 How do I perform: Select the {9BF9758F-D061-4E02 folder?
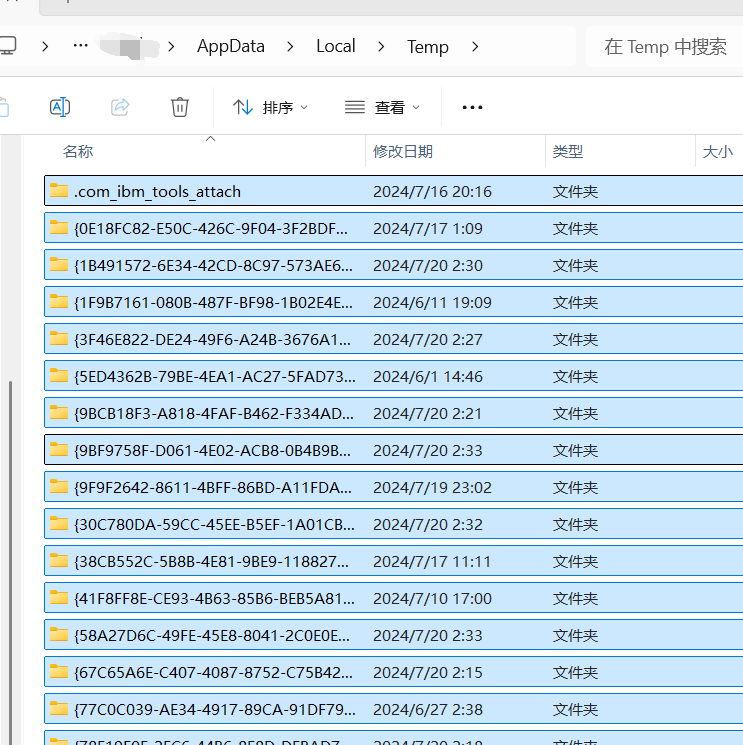click(x=393, y=450)
